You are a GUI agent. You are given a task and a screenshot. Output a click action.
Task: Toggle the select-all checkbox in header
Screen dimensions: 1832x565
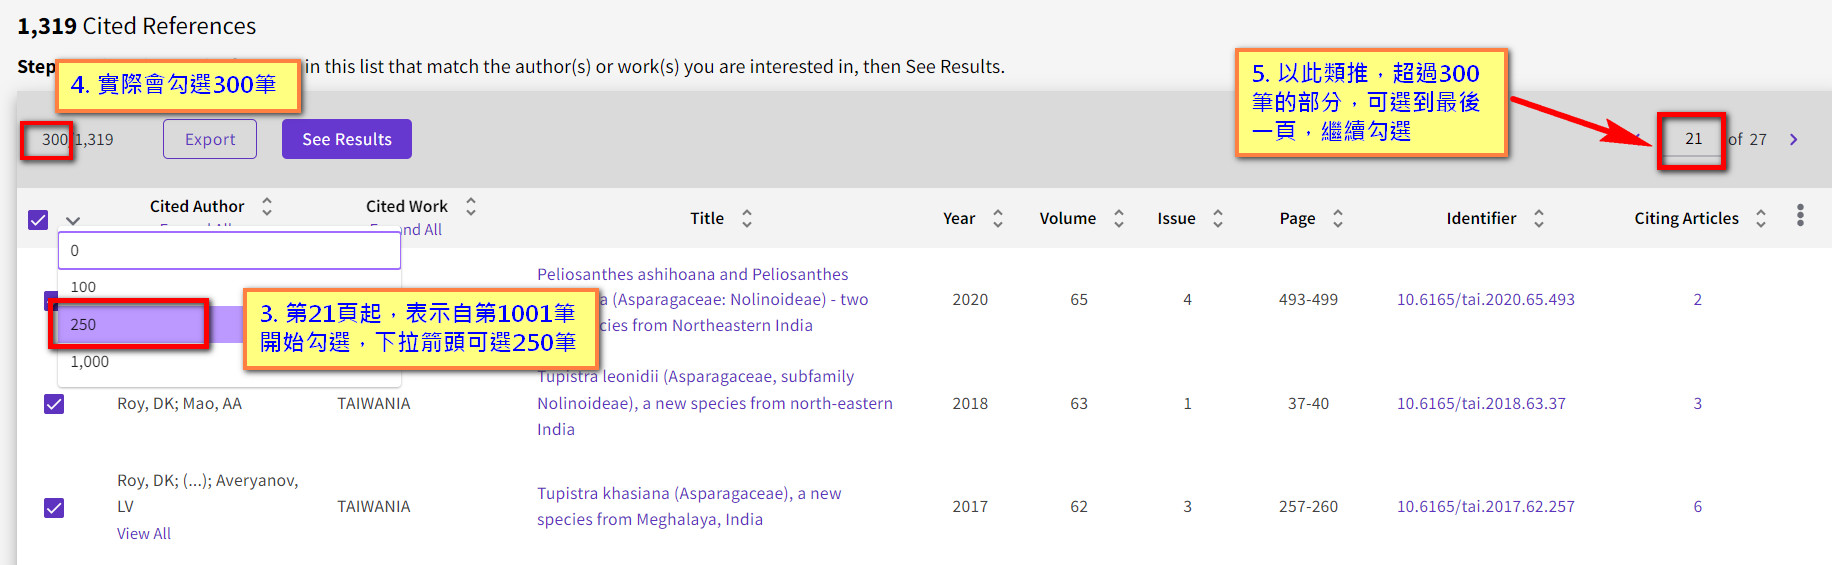click(38, 220)
